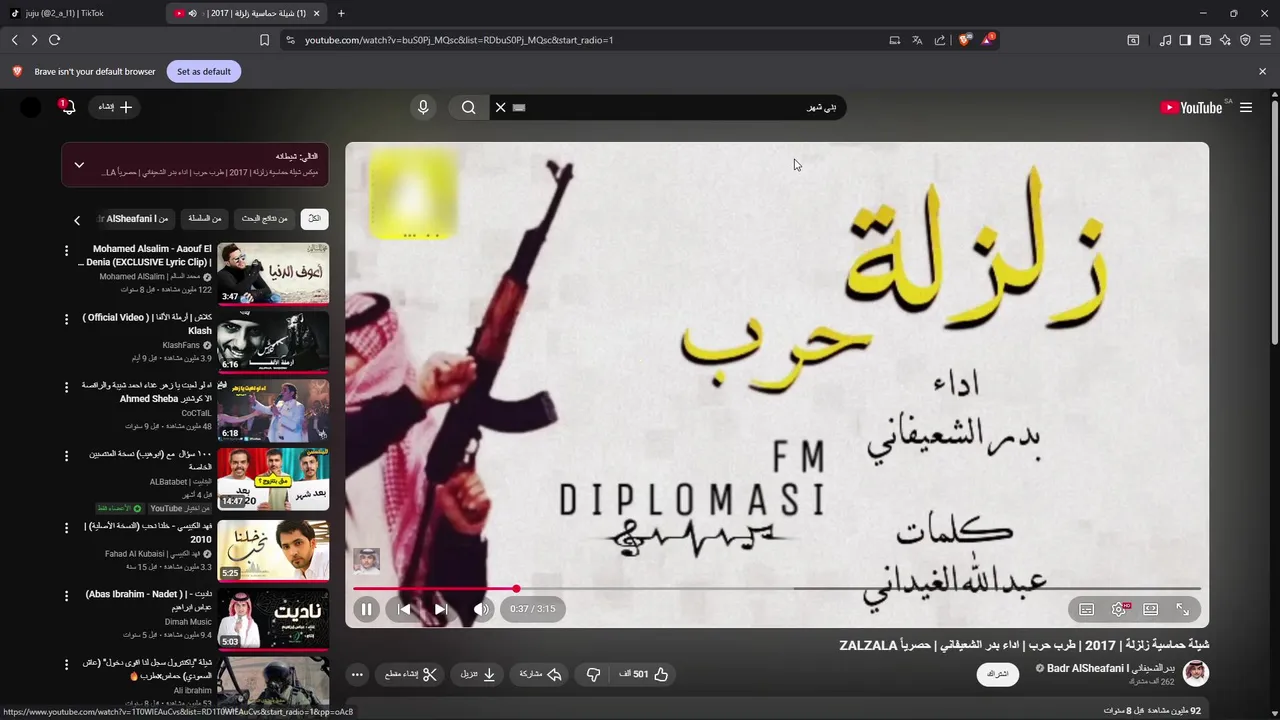
Task: Create a clip with scissors button
Action: click(411, 675)
